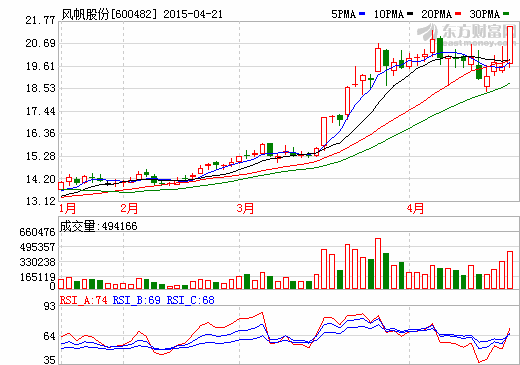The image size is (520, 365).
Task: Click RSI axis label 93
Action: click(50, 306)
